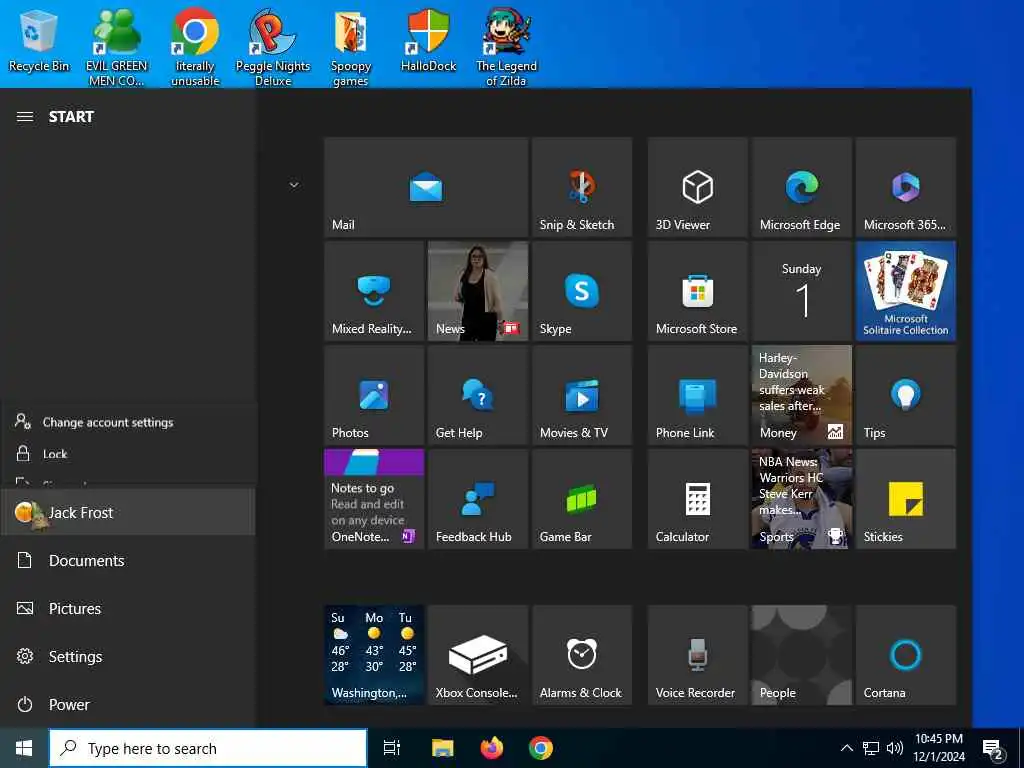Collapse Start menu hamburger navigation
This screenshot has width=1024, height=768.
pyautogui.click(x=25, y=117)
